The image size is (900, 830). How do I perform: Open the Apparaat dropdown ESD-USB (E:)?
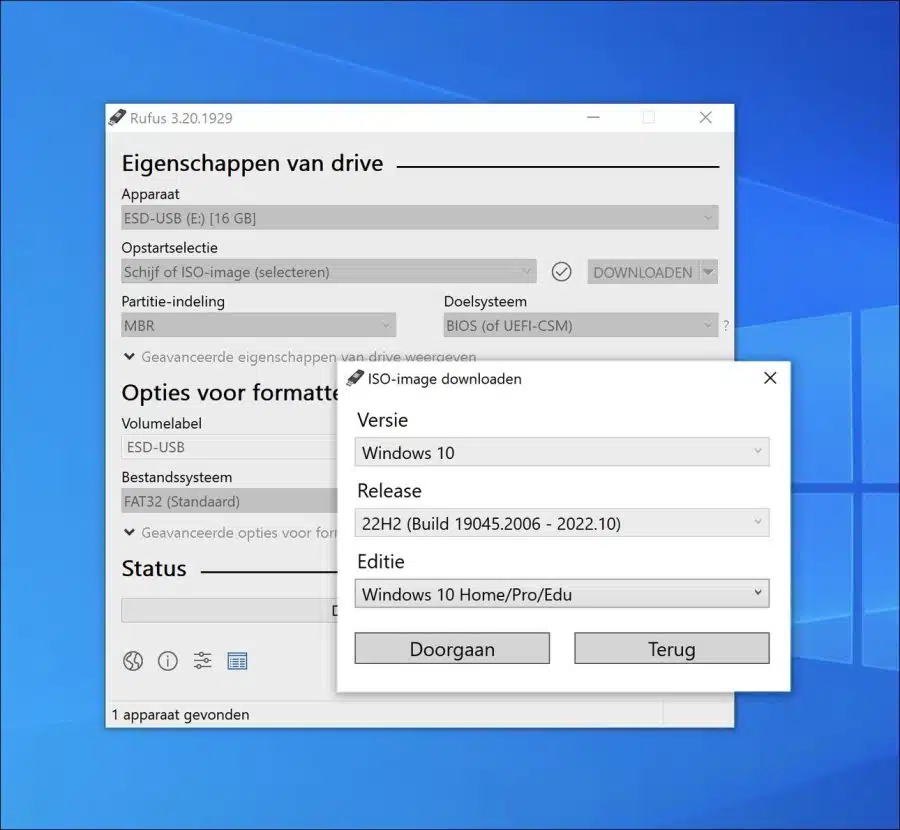point(420,218)
